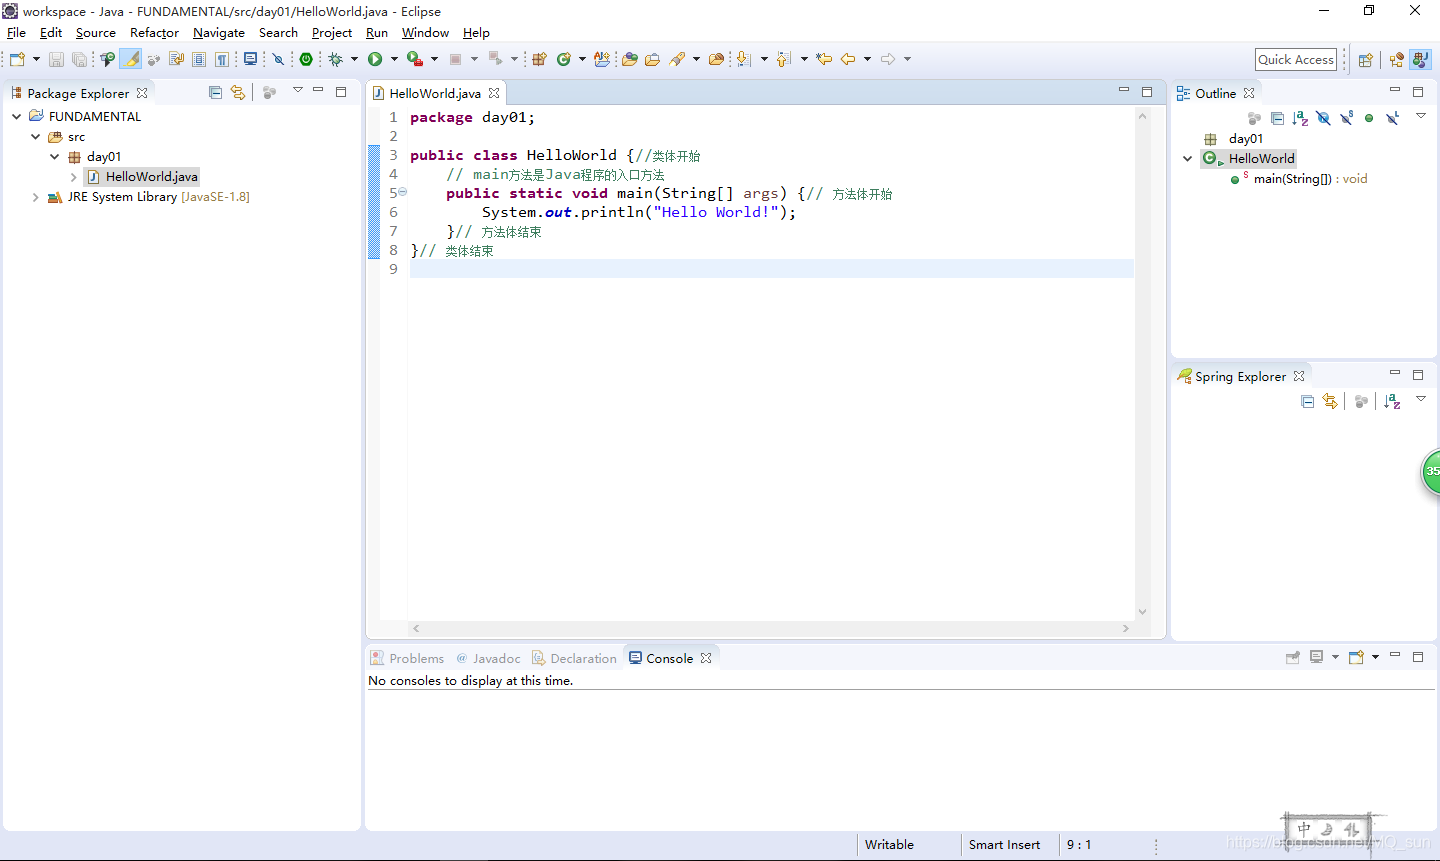Image resolution: width=1440 pixels, height=861 pixels.
Task: Click the Open Perspective icon
Action: (1365, 60)
